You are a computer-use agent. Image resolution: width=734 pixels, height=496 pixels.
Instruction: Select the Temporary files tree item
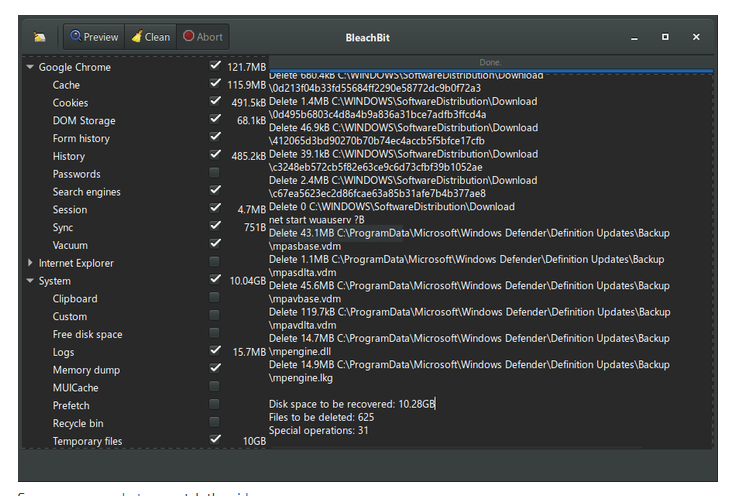click(x=87, y=441)
